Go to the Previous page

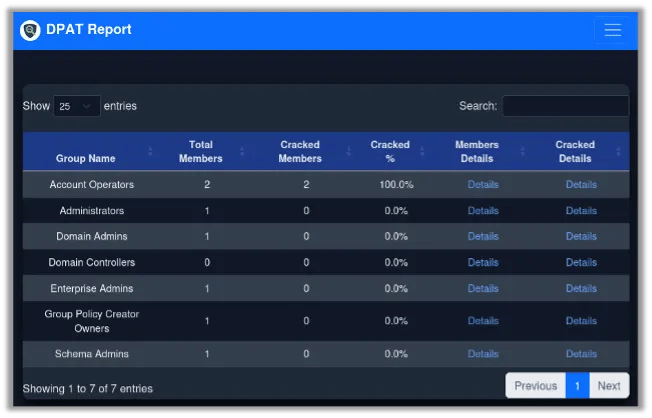536,386
